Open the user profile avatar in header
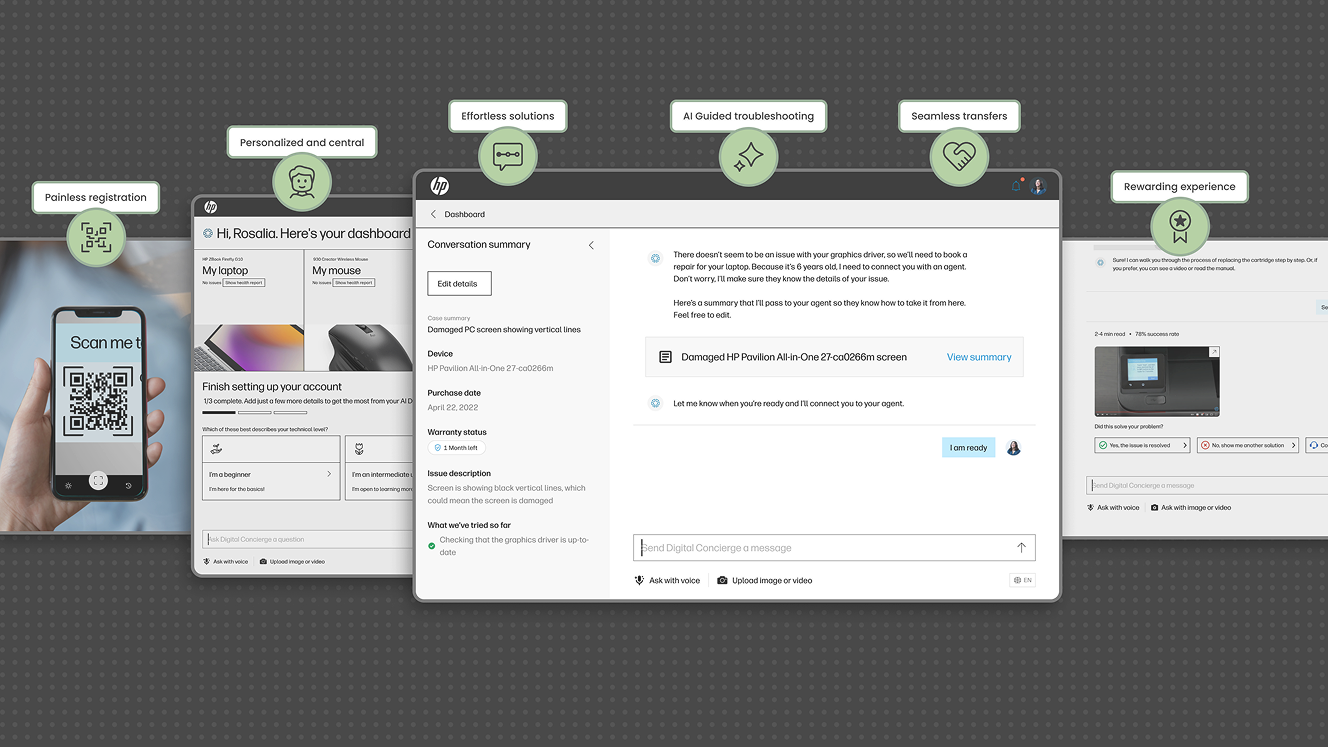The image size is (1328, 747). (x=1038, y=186)
